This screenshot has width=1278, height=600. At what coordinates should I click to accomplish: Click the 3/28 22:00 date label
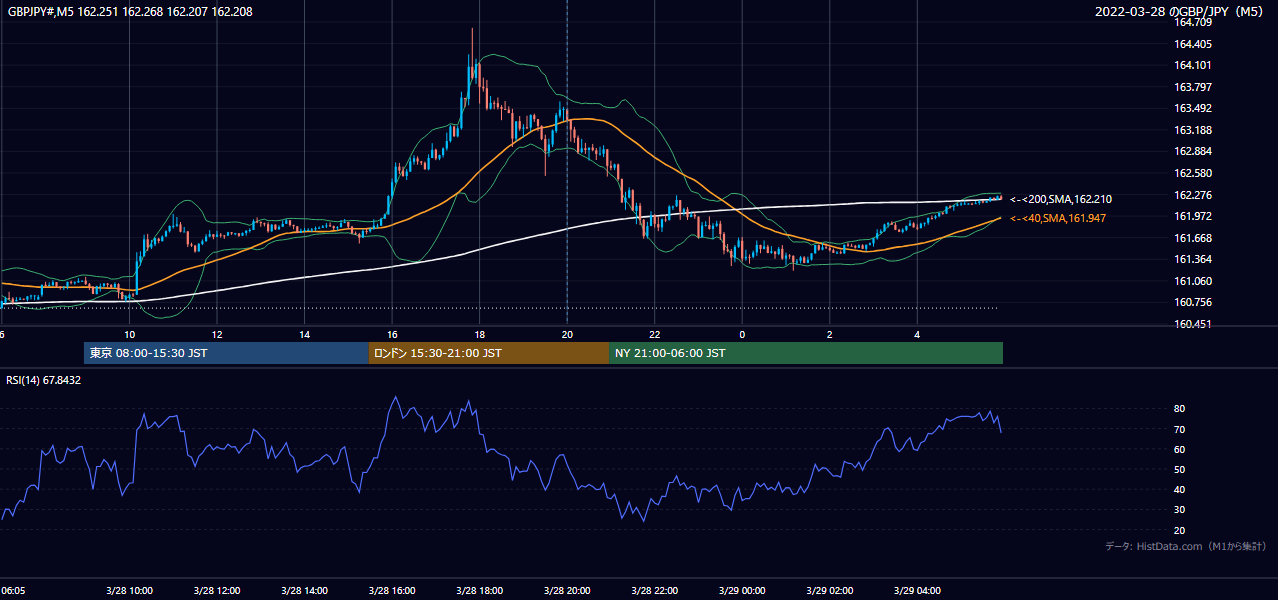pos(656,591)
